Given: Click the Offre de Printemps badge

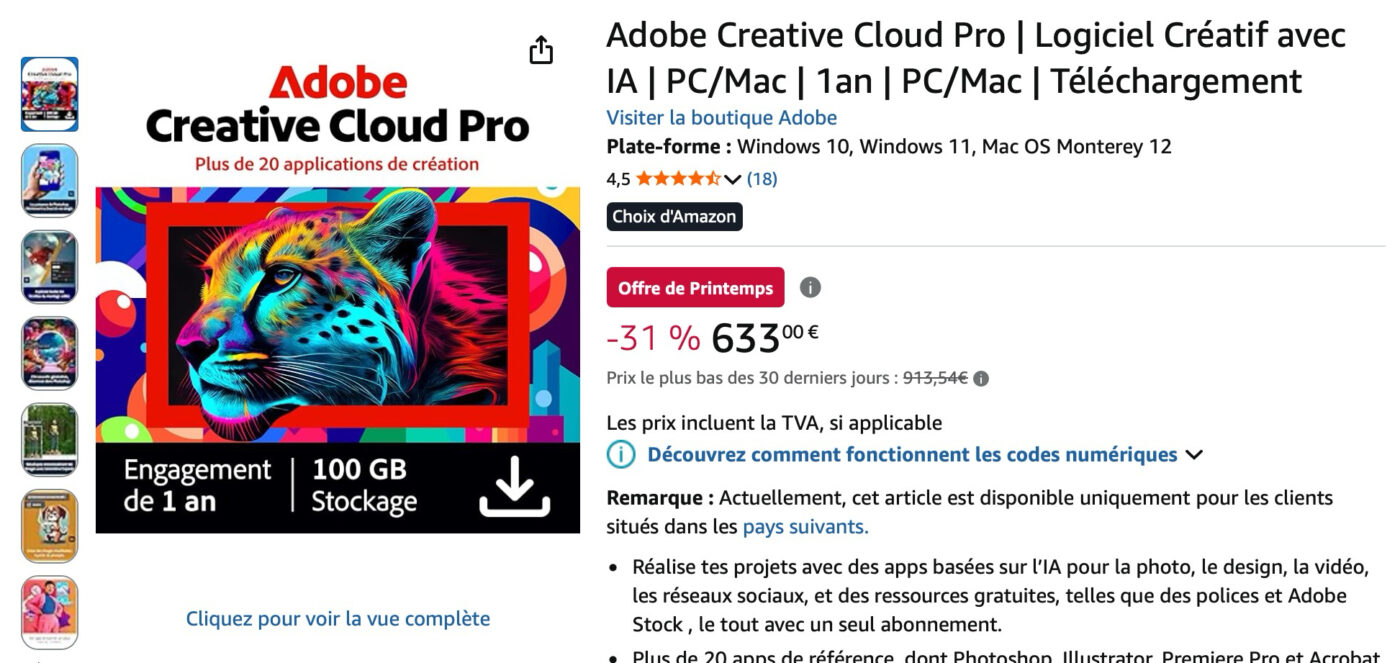Looking at the screenshot, I should 695,288.
